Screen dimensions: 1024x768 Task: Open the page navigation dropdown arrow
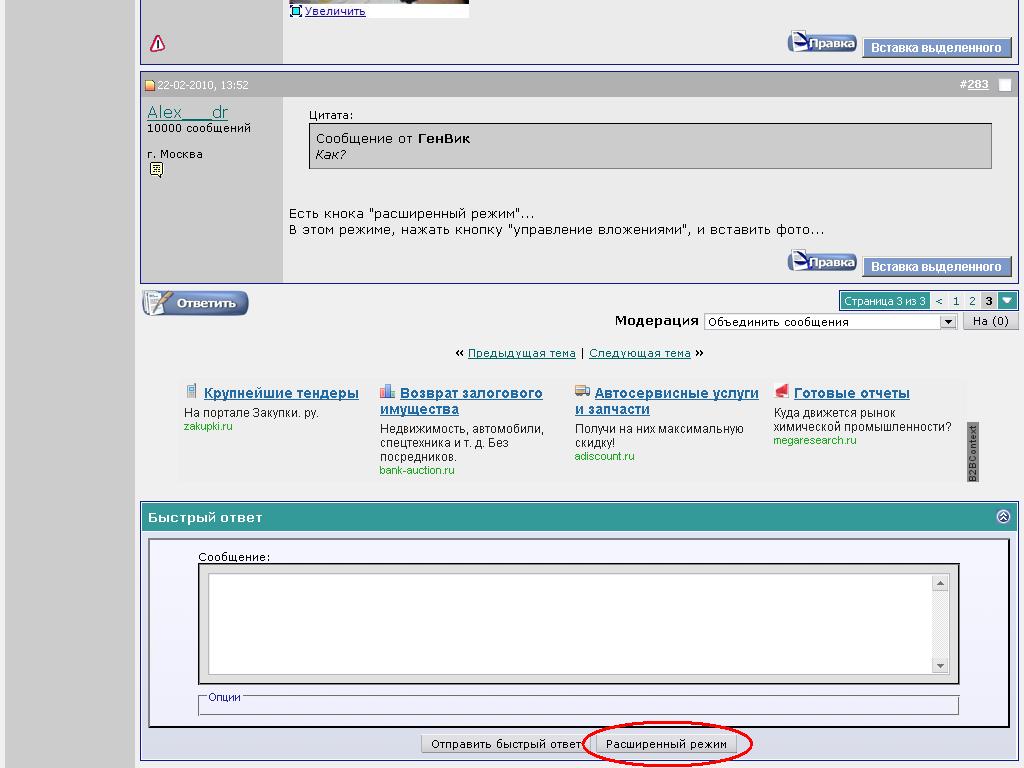pos(1007,301)
